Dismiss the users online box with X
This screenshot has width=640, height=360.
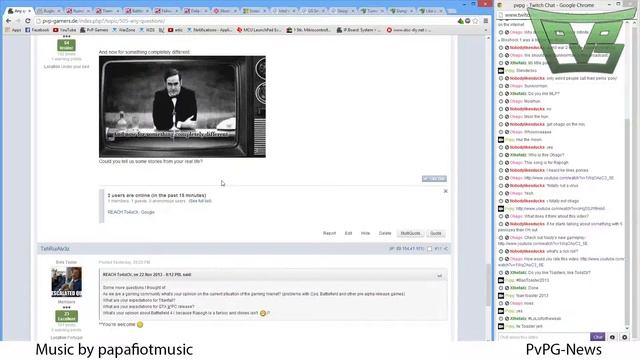point(445,191)
